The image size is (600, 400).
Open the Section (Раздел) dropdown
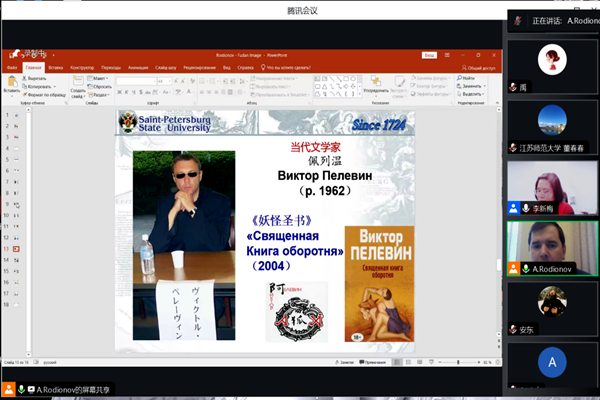[99, 95]
